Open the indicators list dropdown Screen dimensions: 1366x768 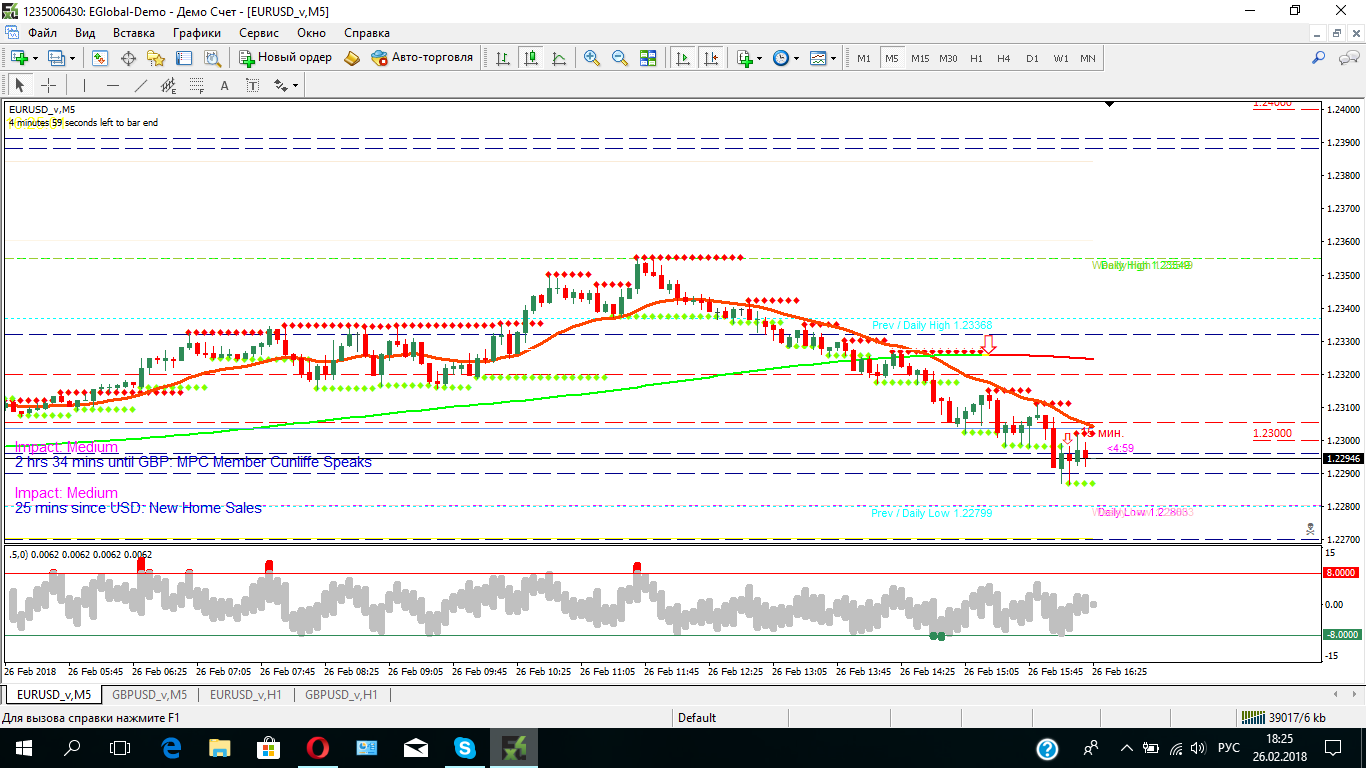(x=749, y=58)
